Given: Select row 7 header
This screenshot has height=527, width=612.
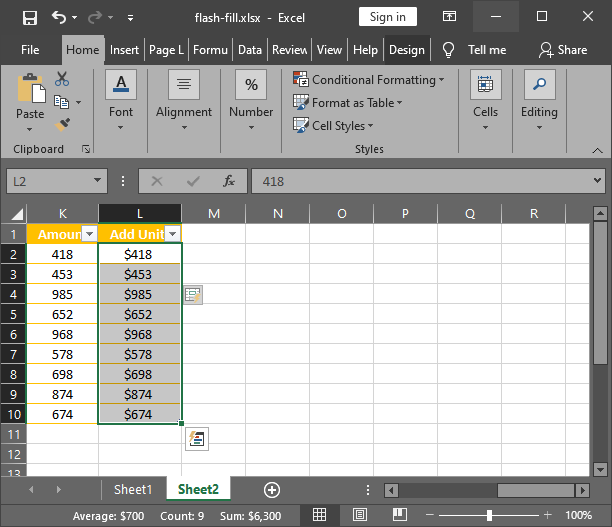Looking at the screenshot, I should coord(13,354).
